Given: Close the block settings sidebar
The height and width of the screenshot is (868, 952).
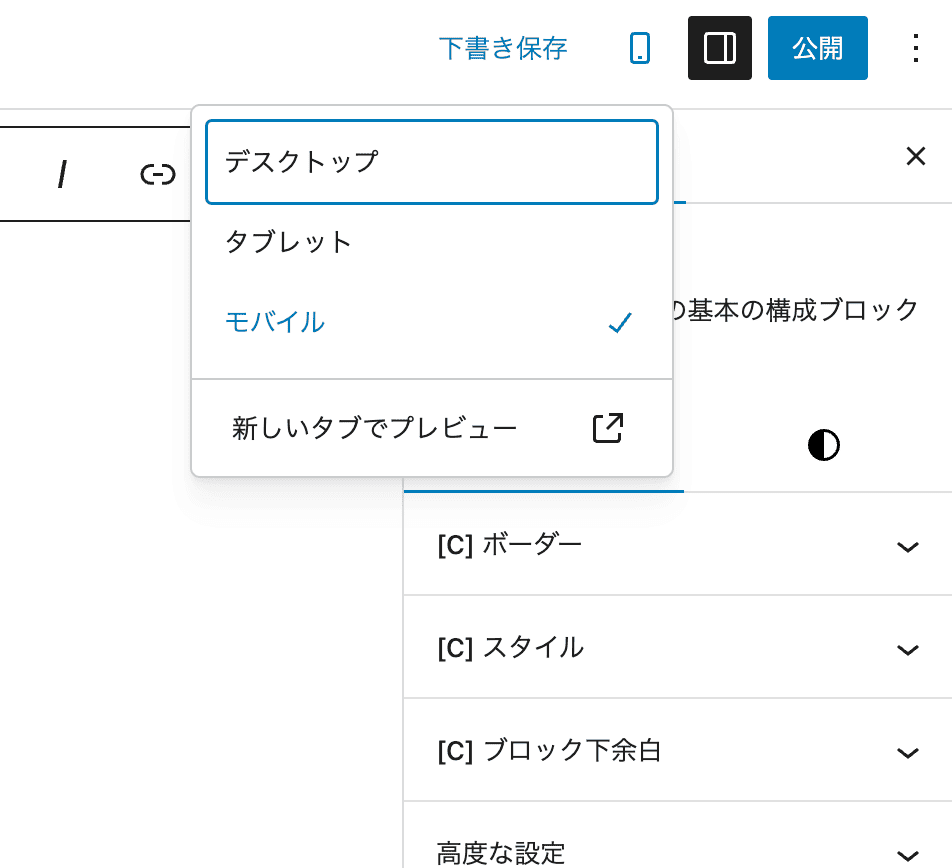Looking at the screenshot, I should tap(915, 156).
